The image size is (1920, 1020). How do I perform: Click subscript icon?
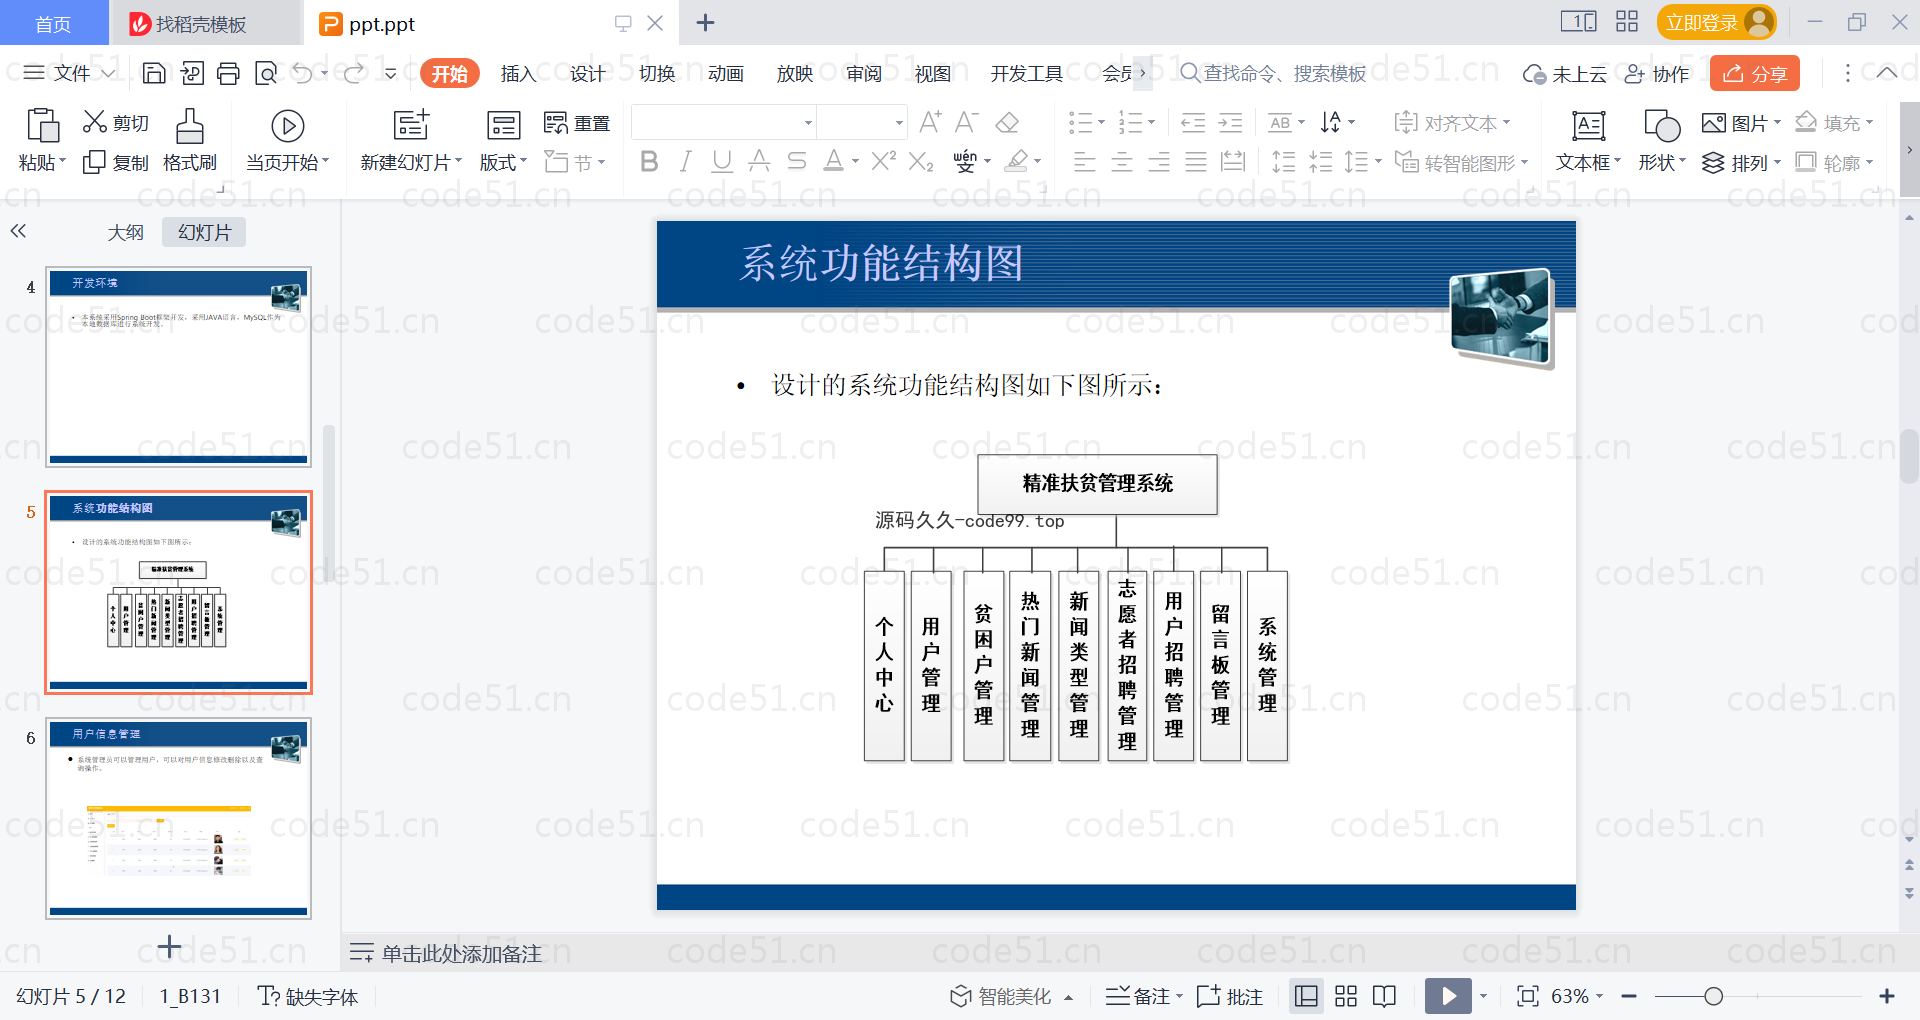pyautogui.click(x=921, y=161)
